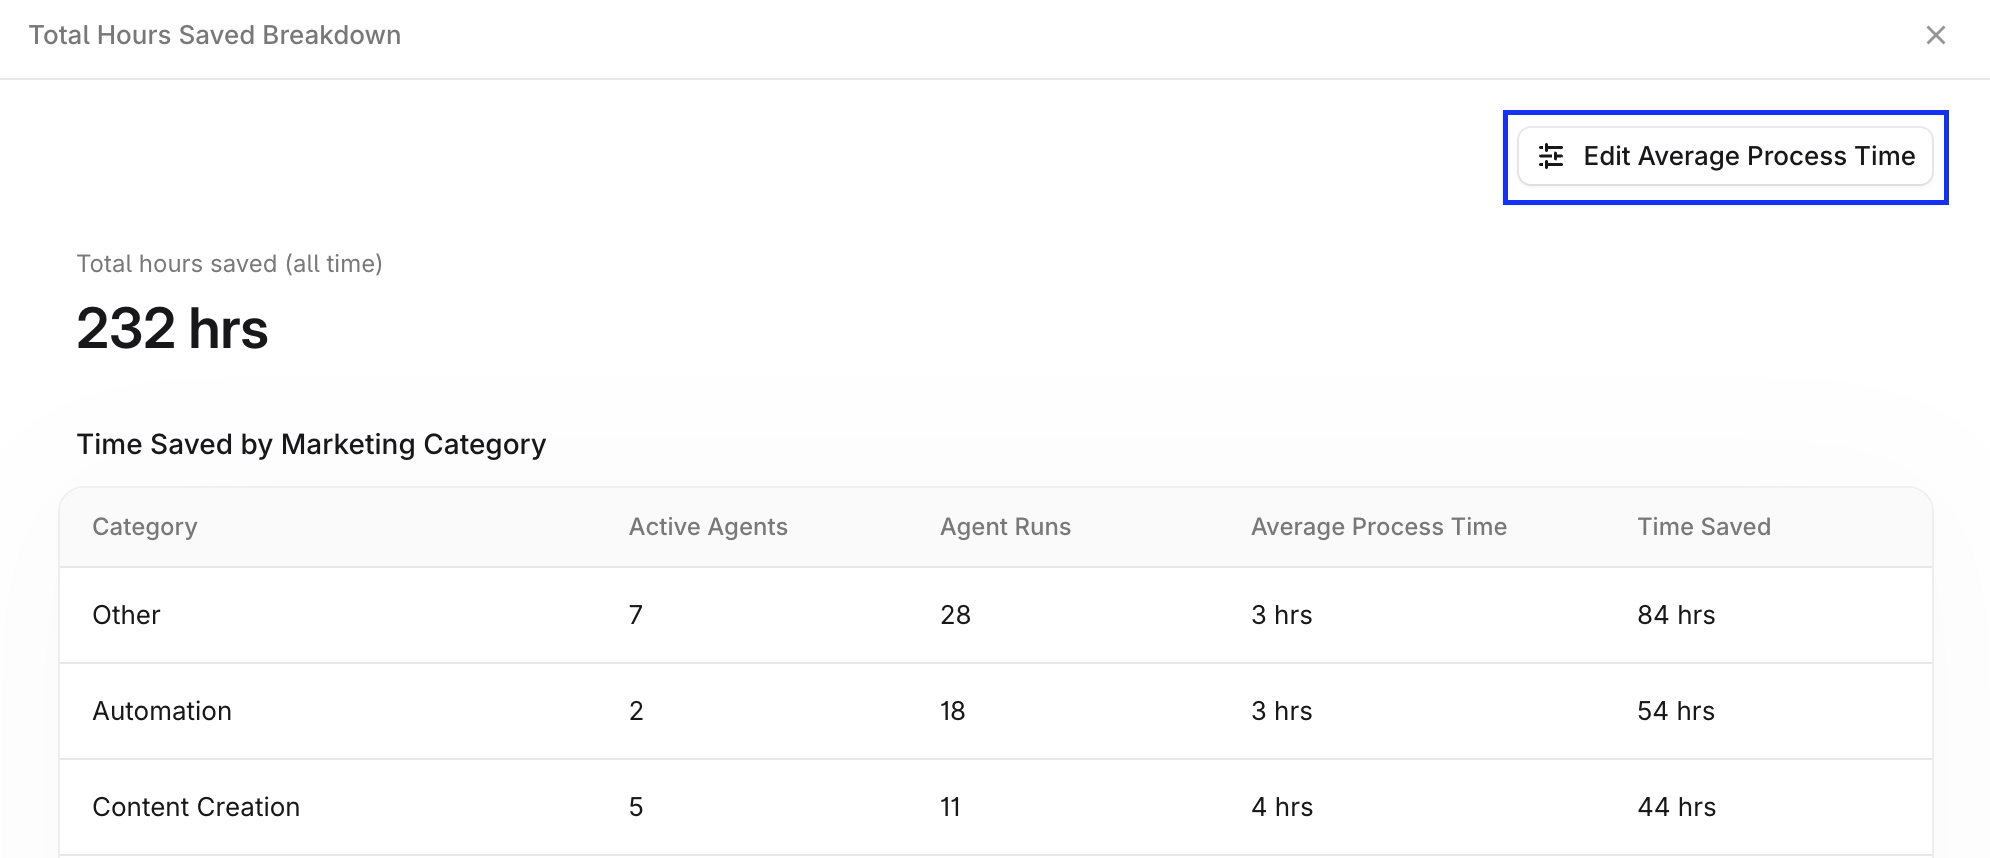Select the Category column header

(x=145, y=527)
